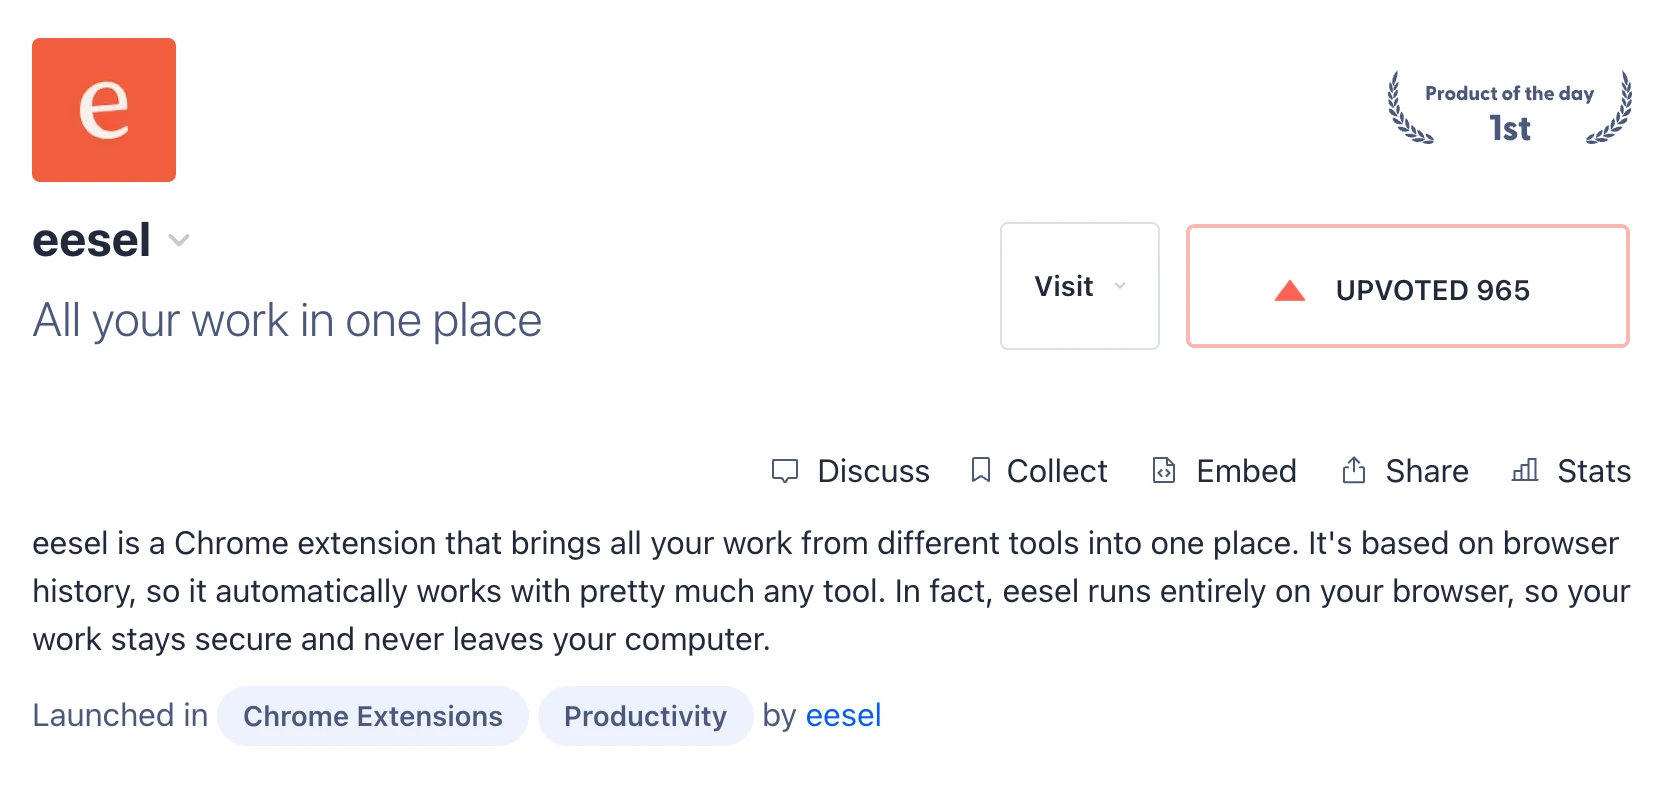Click the orange eesel logo thumbnail

click(104, 110)
